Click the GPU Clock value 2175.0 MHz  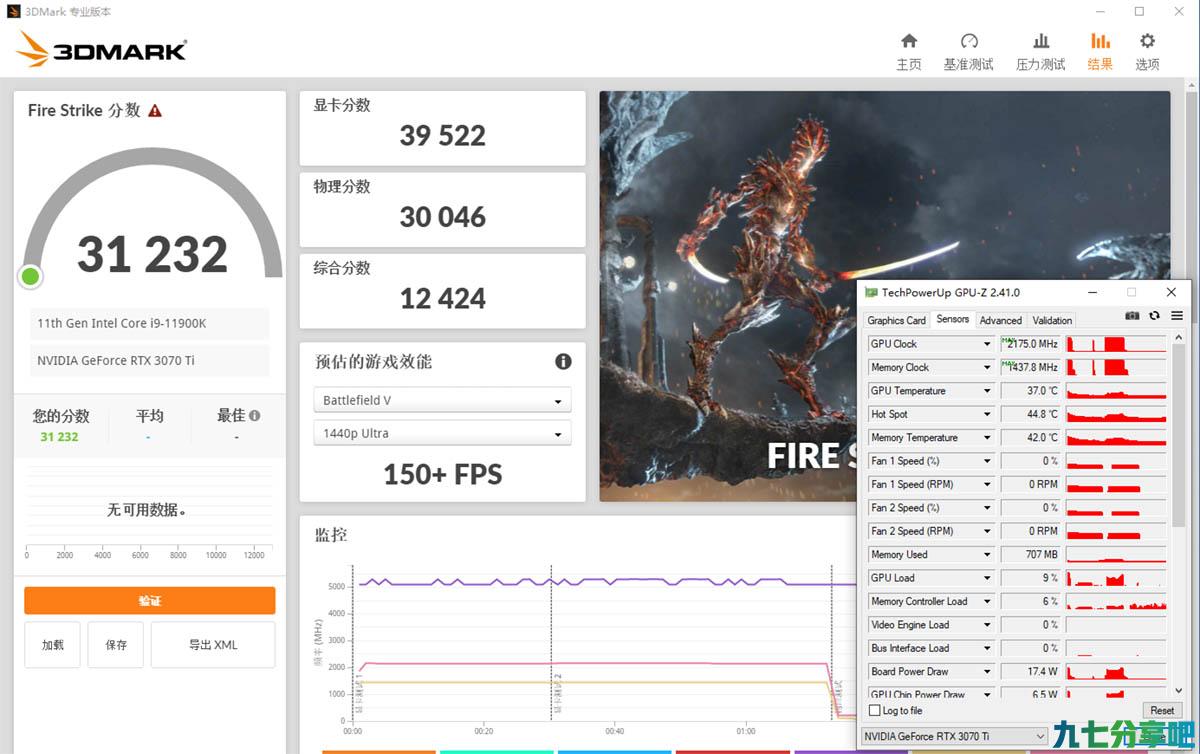point(1030,344)
